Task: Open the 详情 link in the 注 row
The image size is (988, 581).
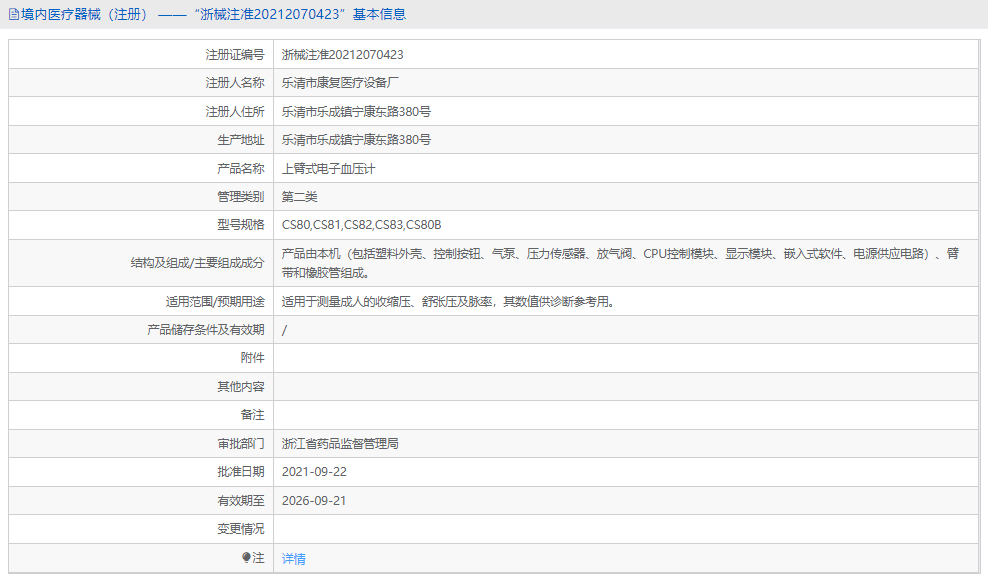Action: [x=291, y=558]
